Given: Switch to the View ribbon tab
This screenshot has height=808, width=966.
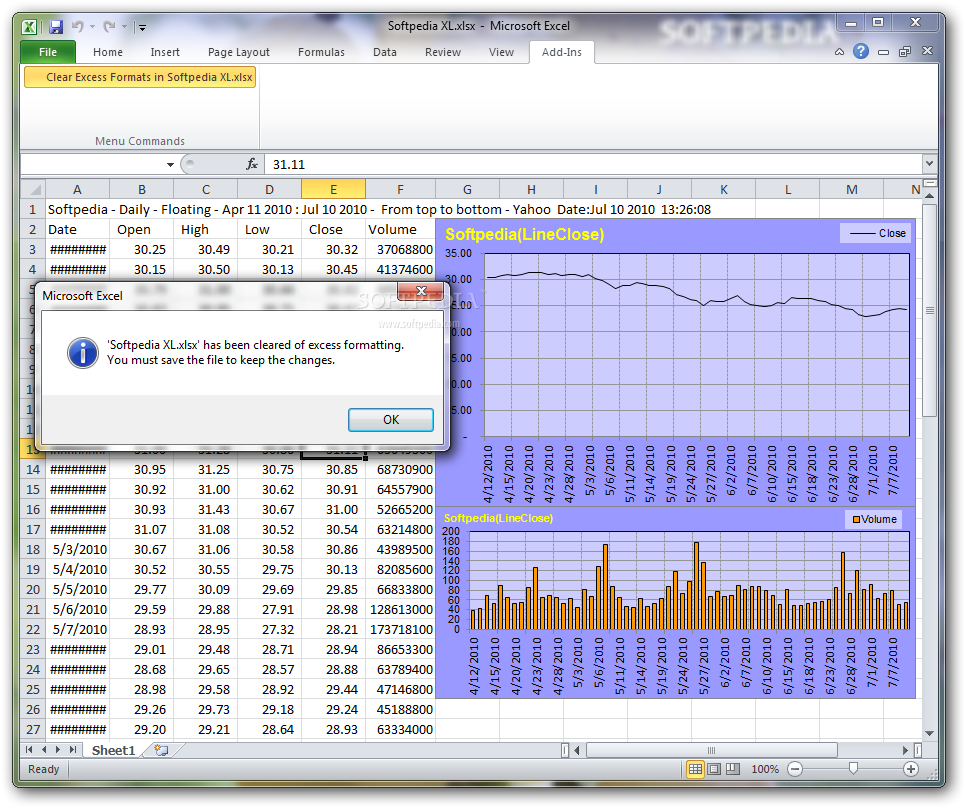Looking at the screenshot, I should pyautogui.click(x=501, y=52).
